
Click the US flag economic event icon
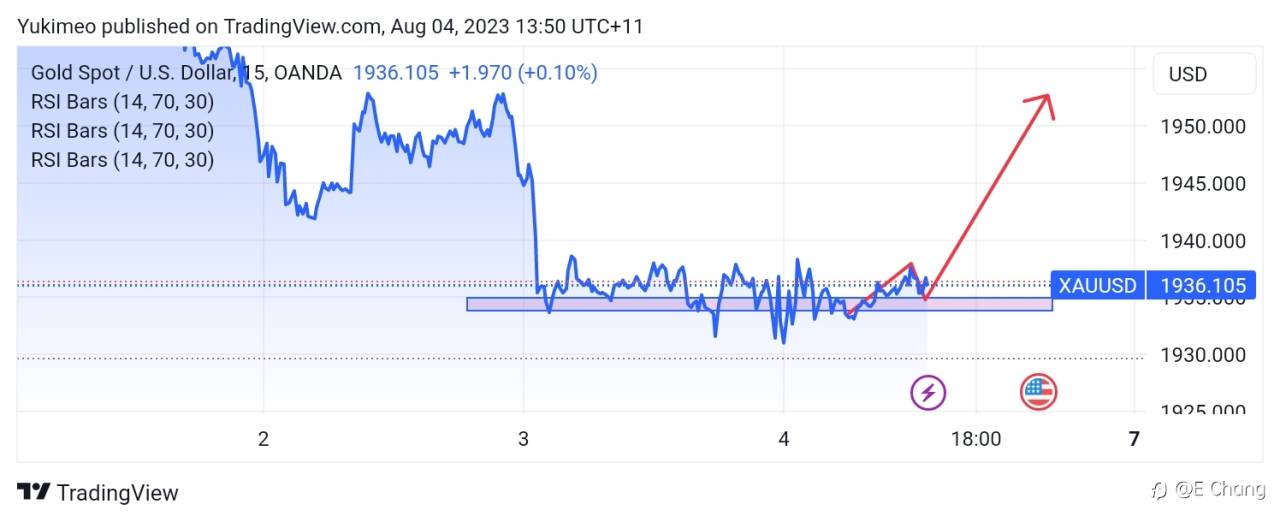1038,392
